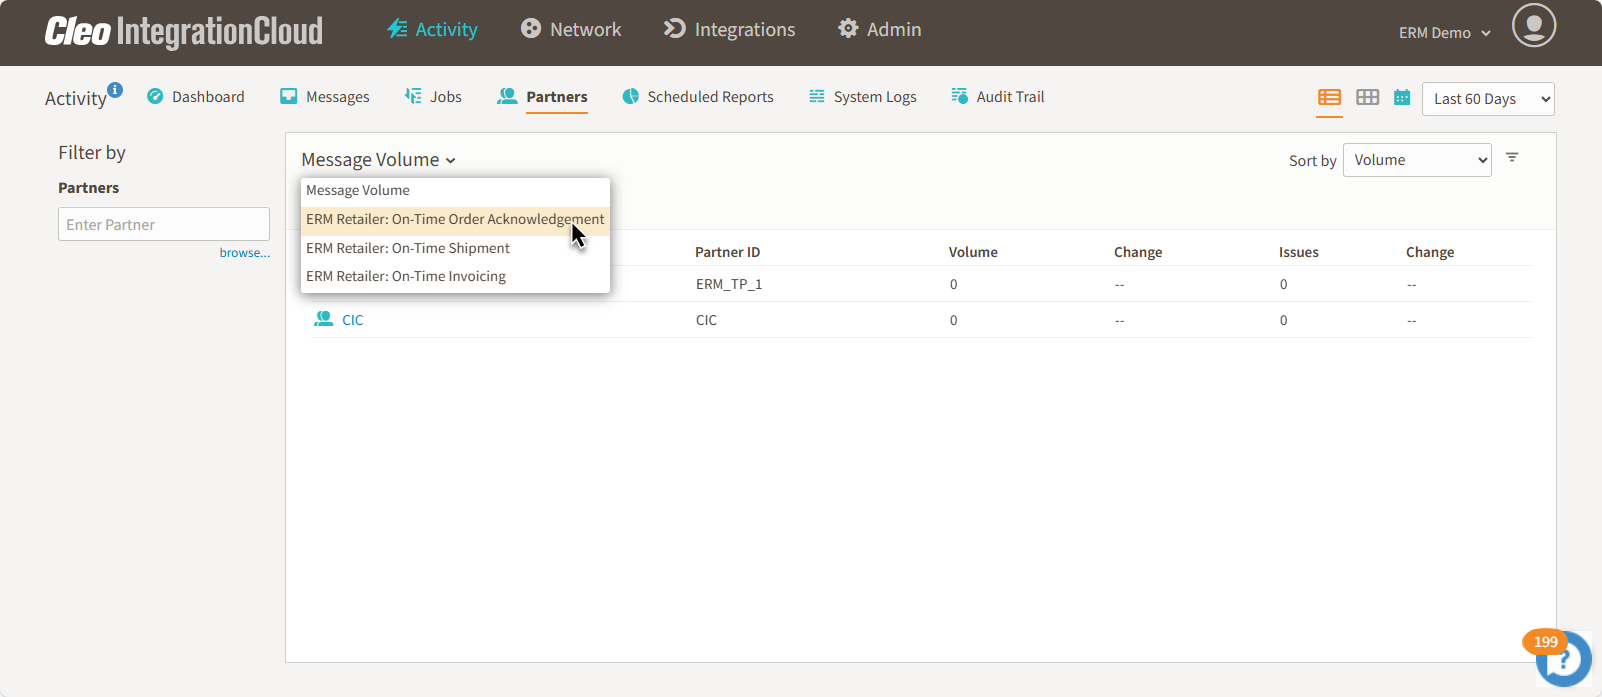Open the help chat widget icon

pyautogui.click(x=1563, y=659)
